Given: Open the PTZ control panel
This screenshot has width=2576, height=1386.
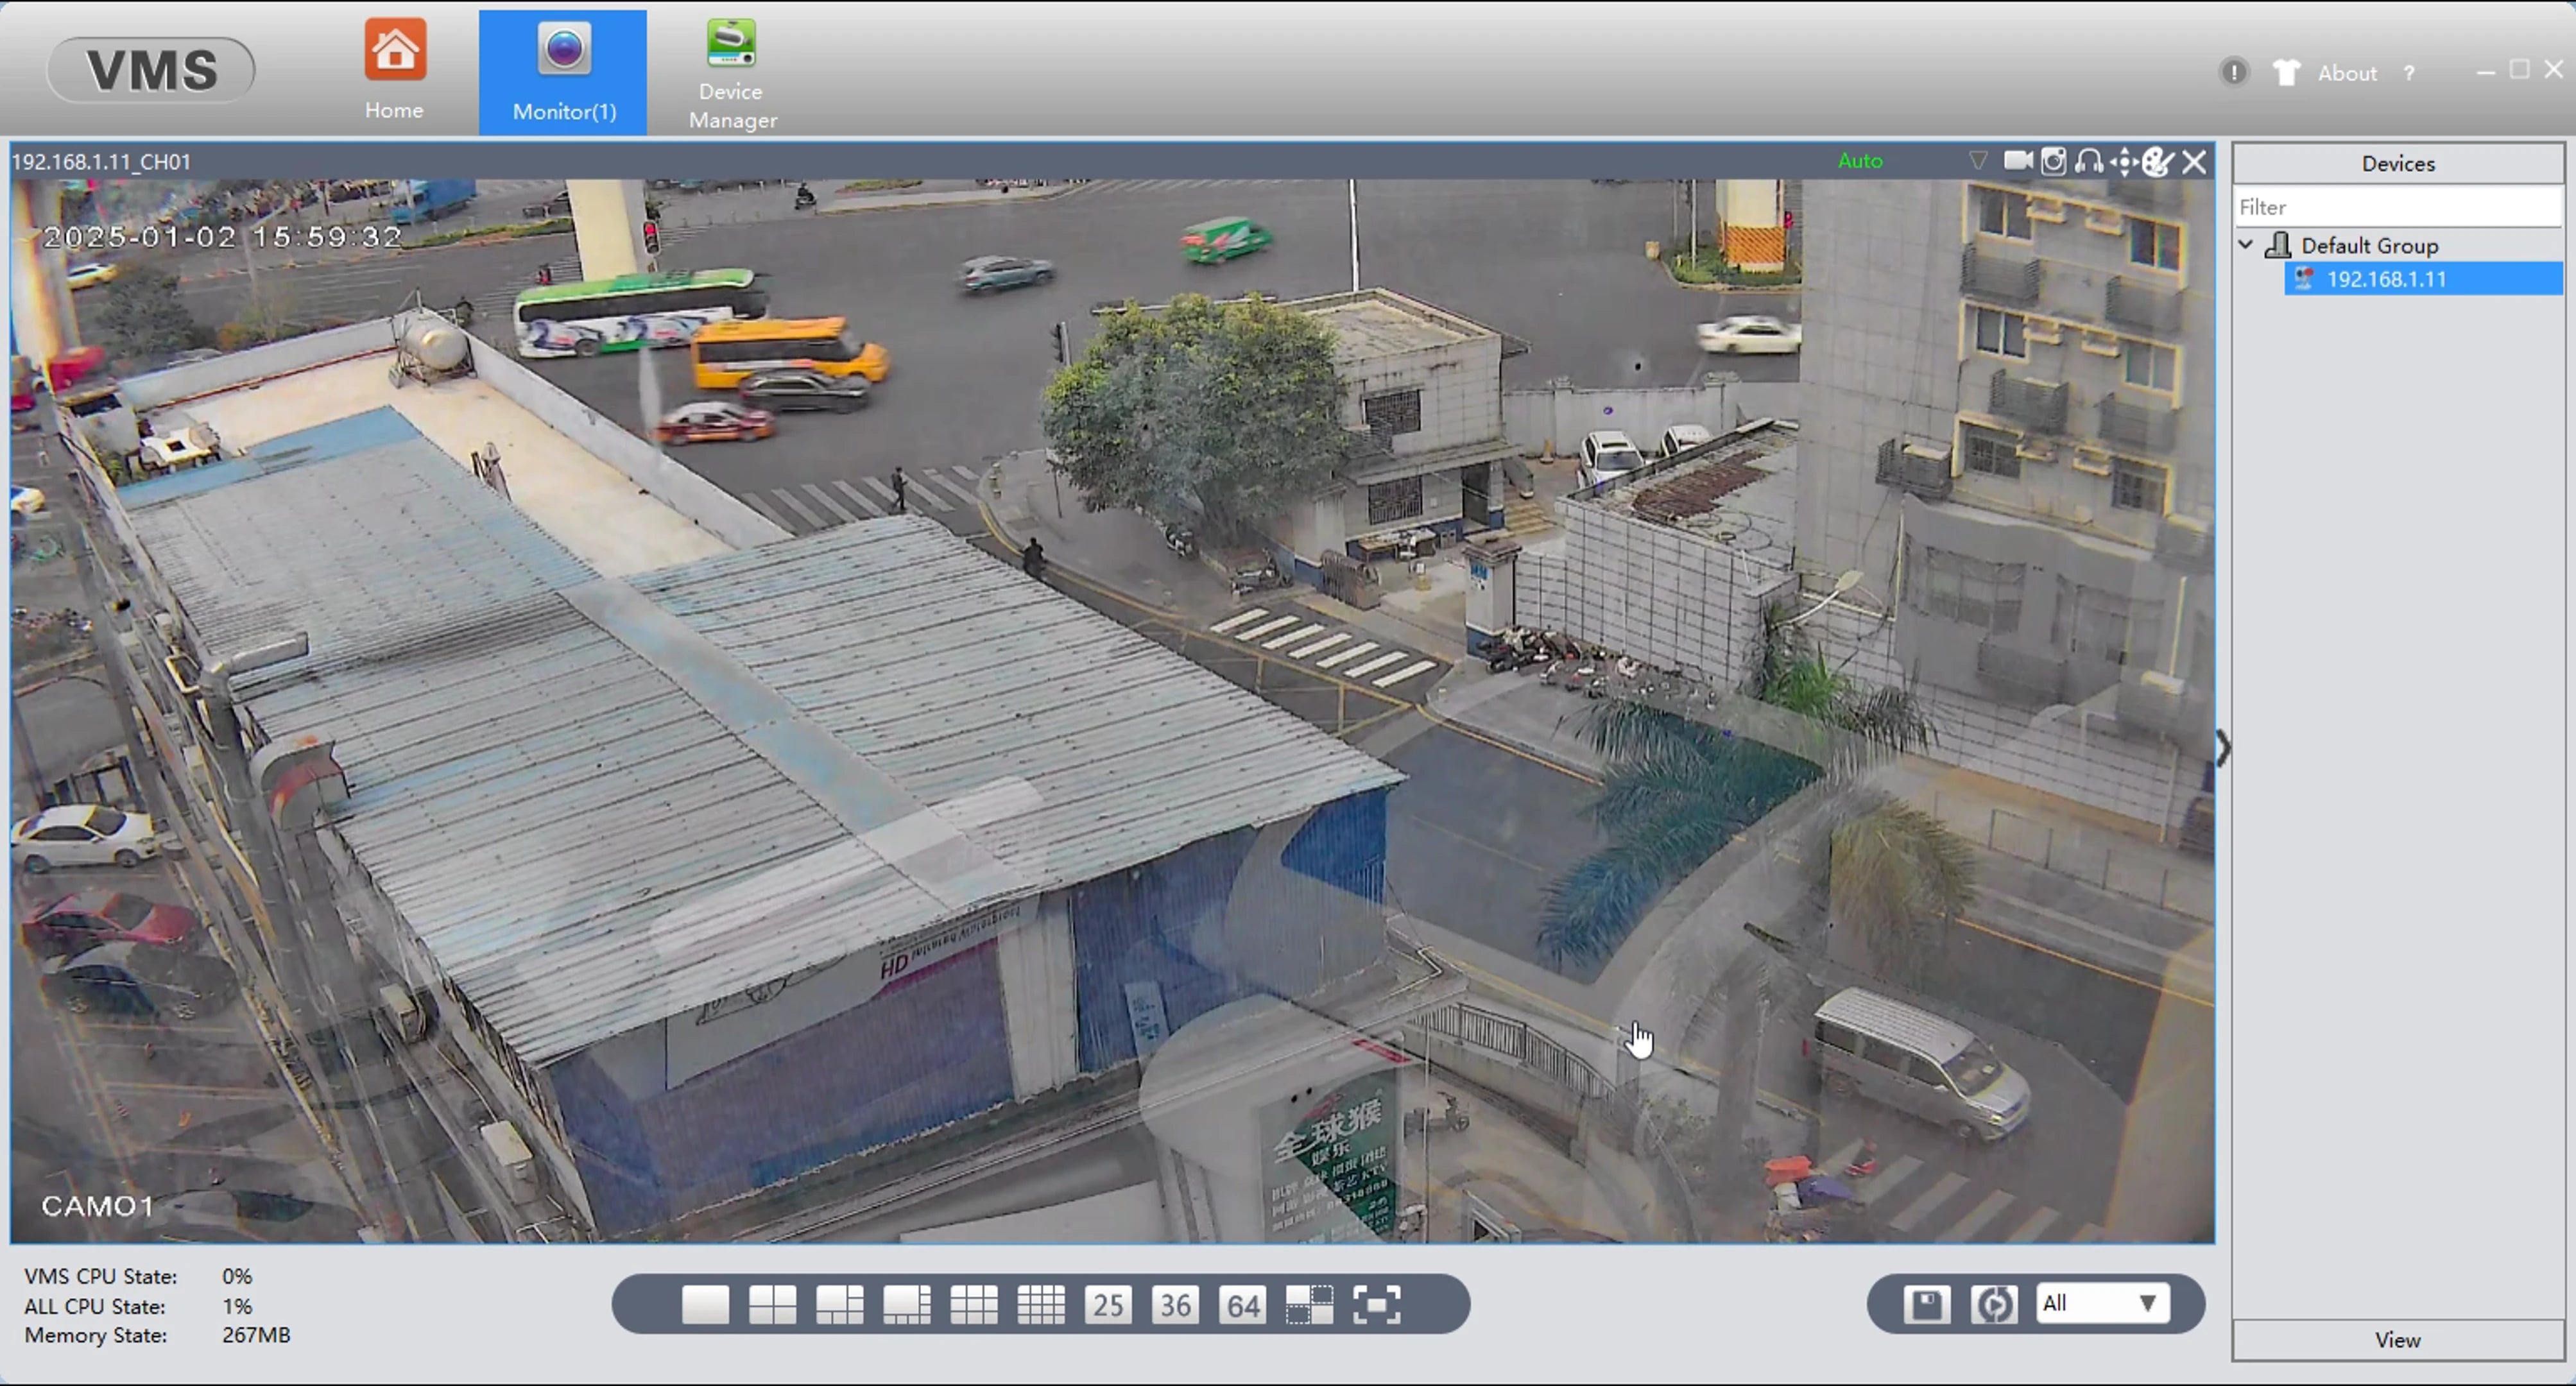Looking at the screenshot, I should [2124, 160].
